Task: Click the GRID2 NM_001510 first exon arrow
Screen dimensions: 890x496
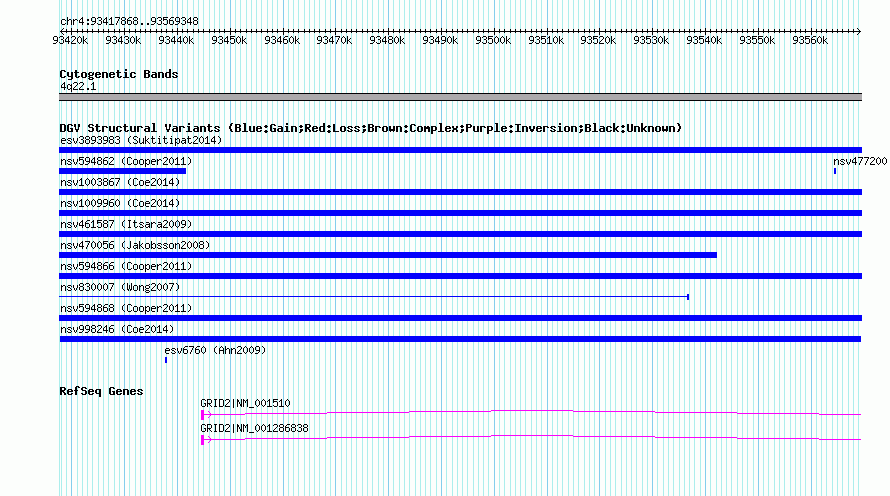Action: click(x=206, y=415)
